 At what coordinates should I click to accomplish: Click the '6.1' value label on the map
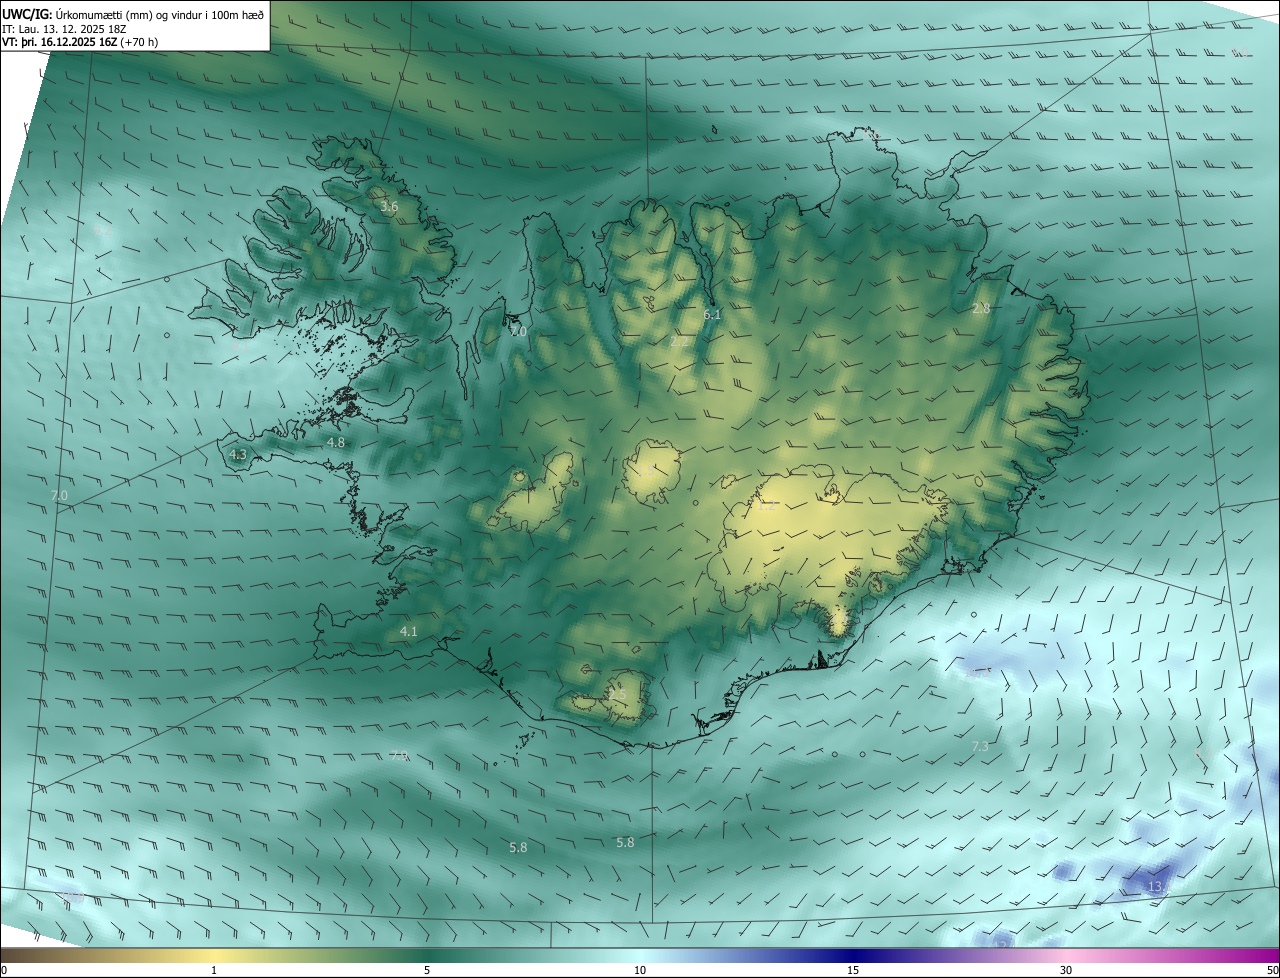(712, 314)
